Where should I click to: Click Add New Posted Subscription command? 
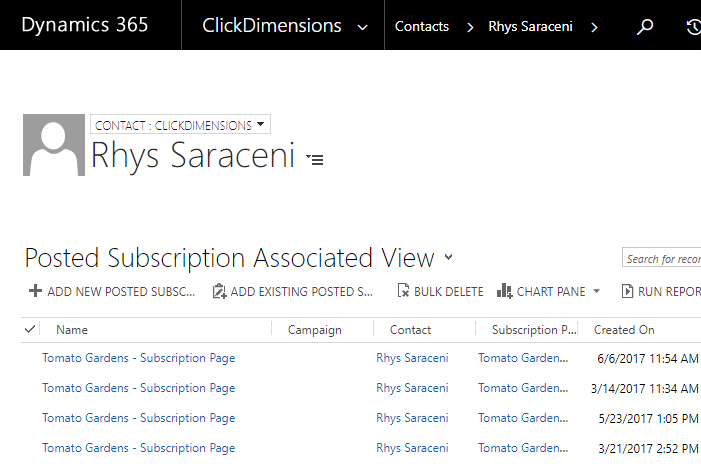coord(112,291)
